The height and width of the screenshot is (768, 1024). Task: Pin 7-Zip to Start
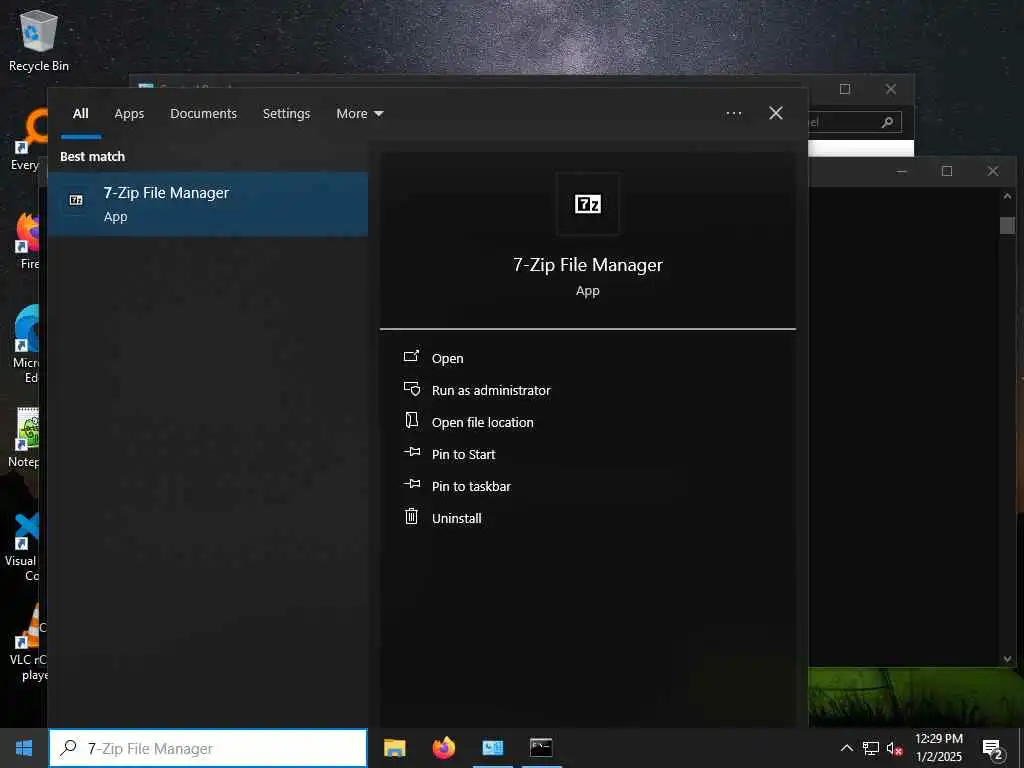[x=464, y=455]
